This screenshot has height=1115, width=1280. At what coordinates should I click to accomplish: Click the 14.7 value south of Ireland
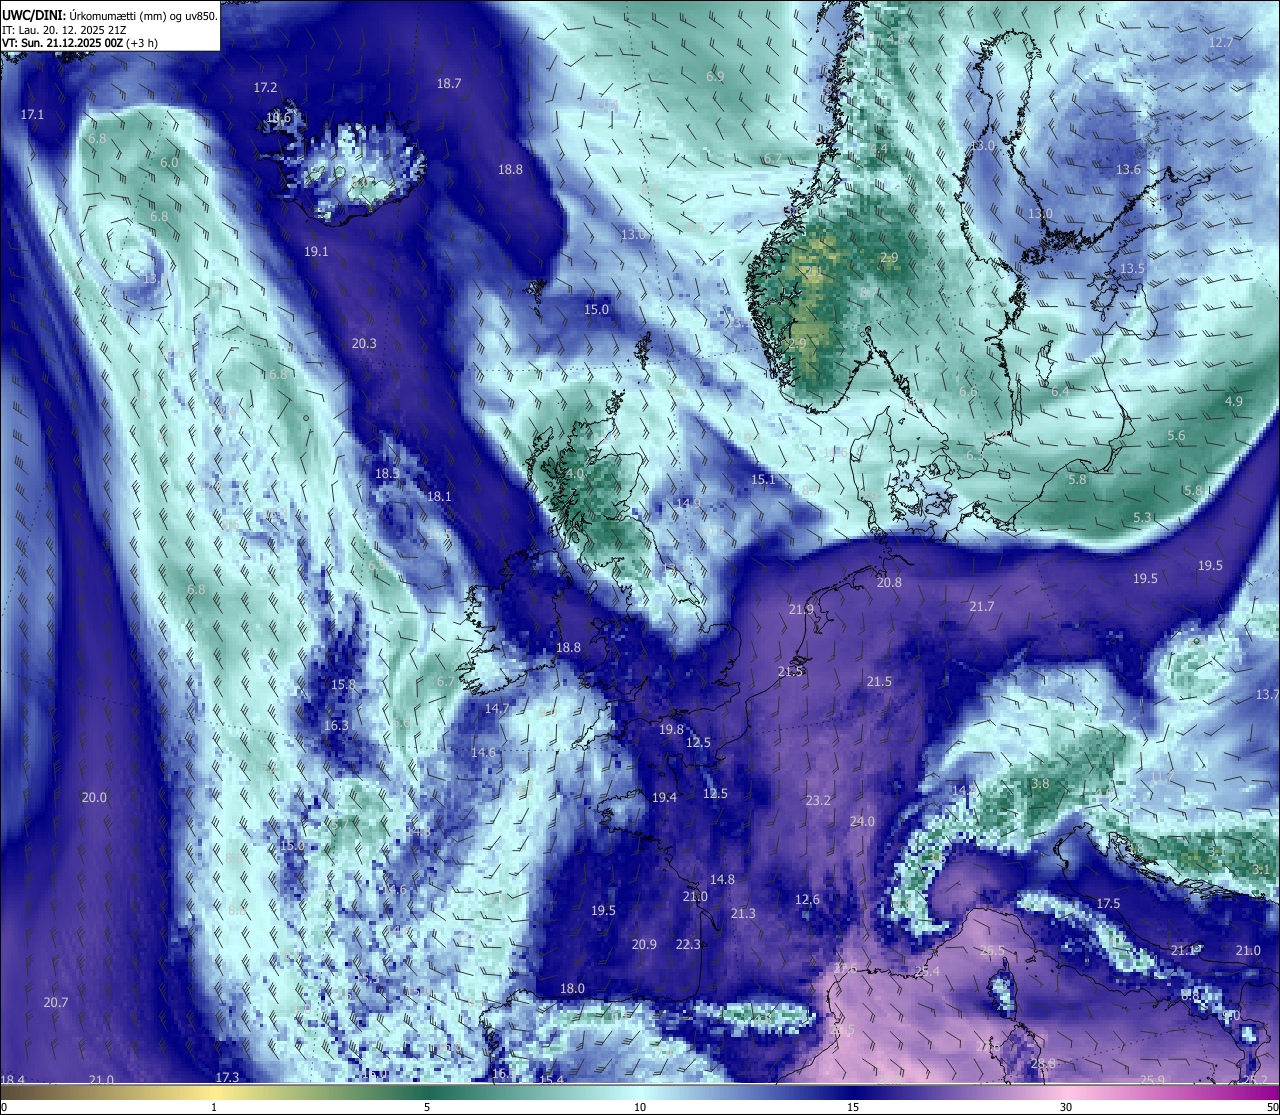click(497, 709)
